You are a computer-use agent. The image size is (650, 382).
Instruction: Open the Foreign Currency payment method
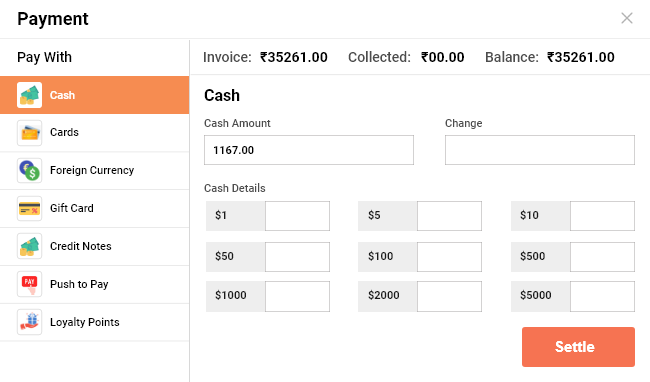click(95, 170)
